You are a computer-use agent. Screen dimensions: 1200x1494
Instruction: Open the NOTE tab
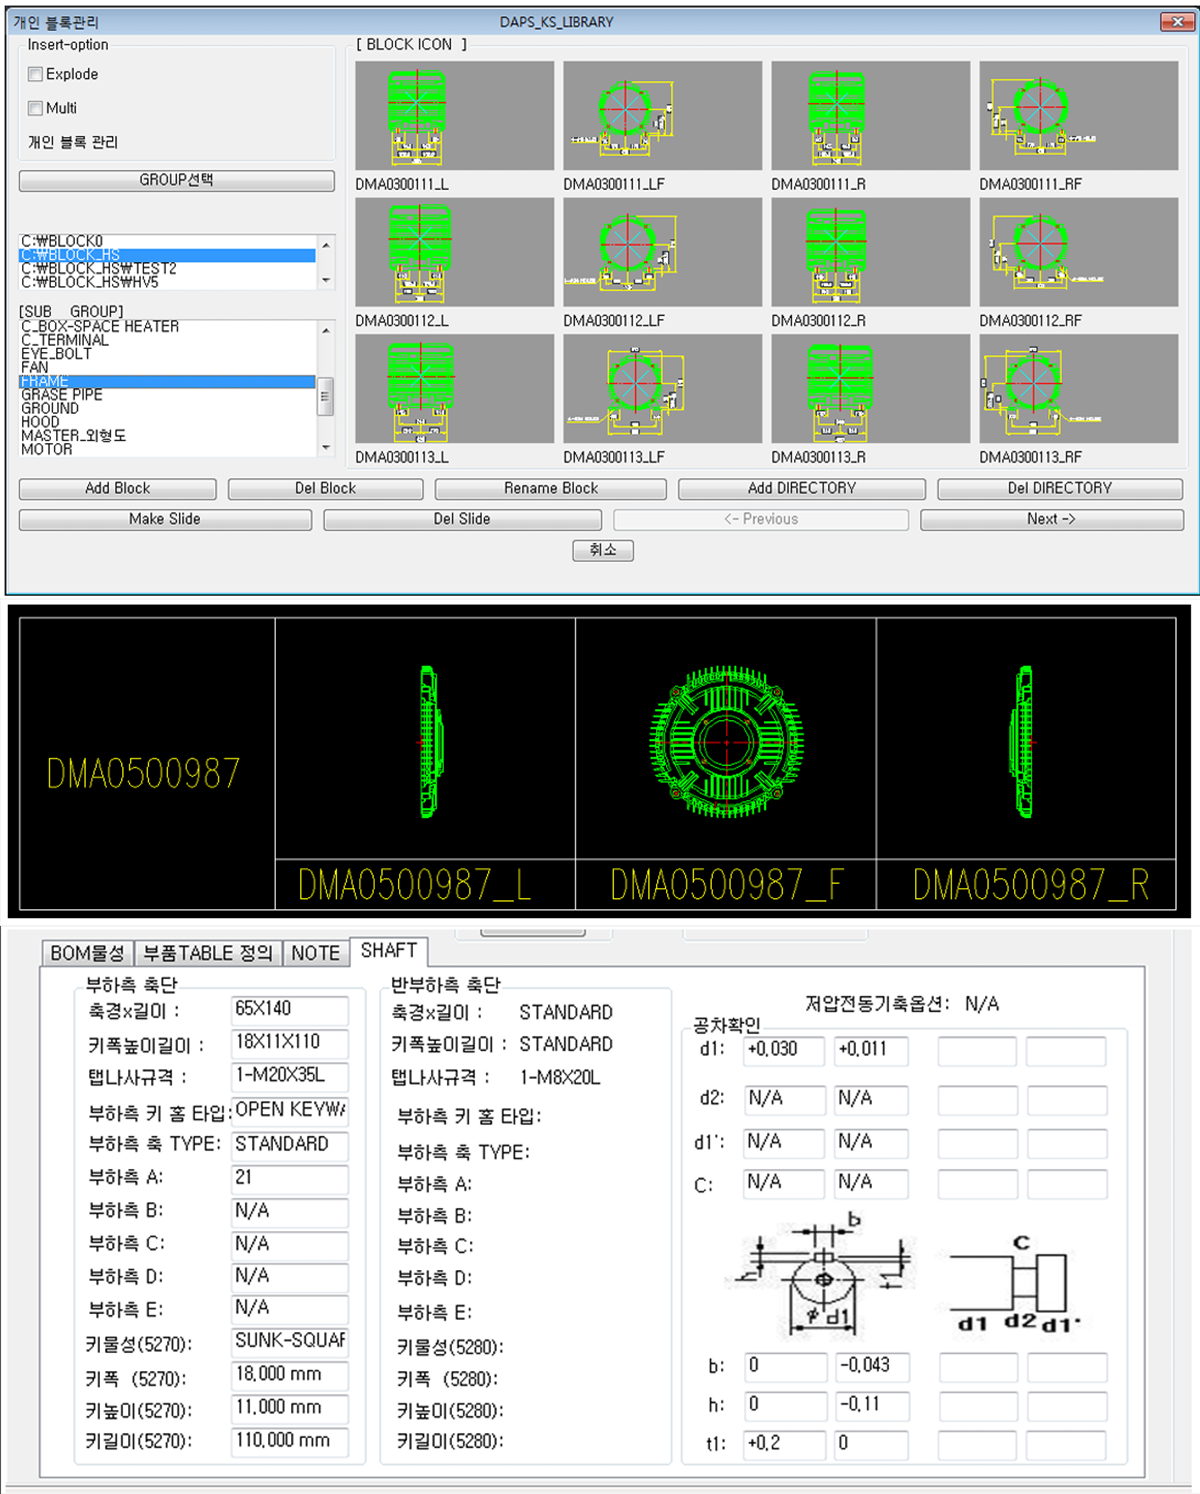point(315,953)
